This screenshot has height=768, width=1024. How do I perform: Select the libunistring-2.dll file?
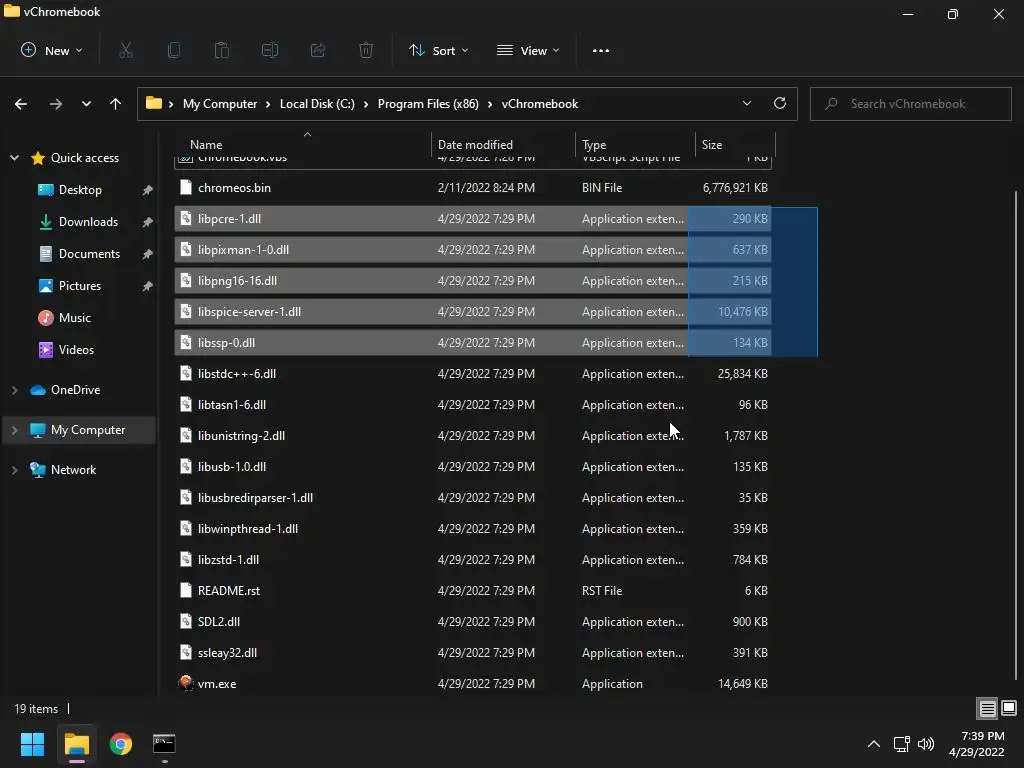click(x=473, y=436)
